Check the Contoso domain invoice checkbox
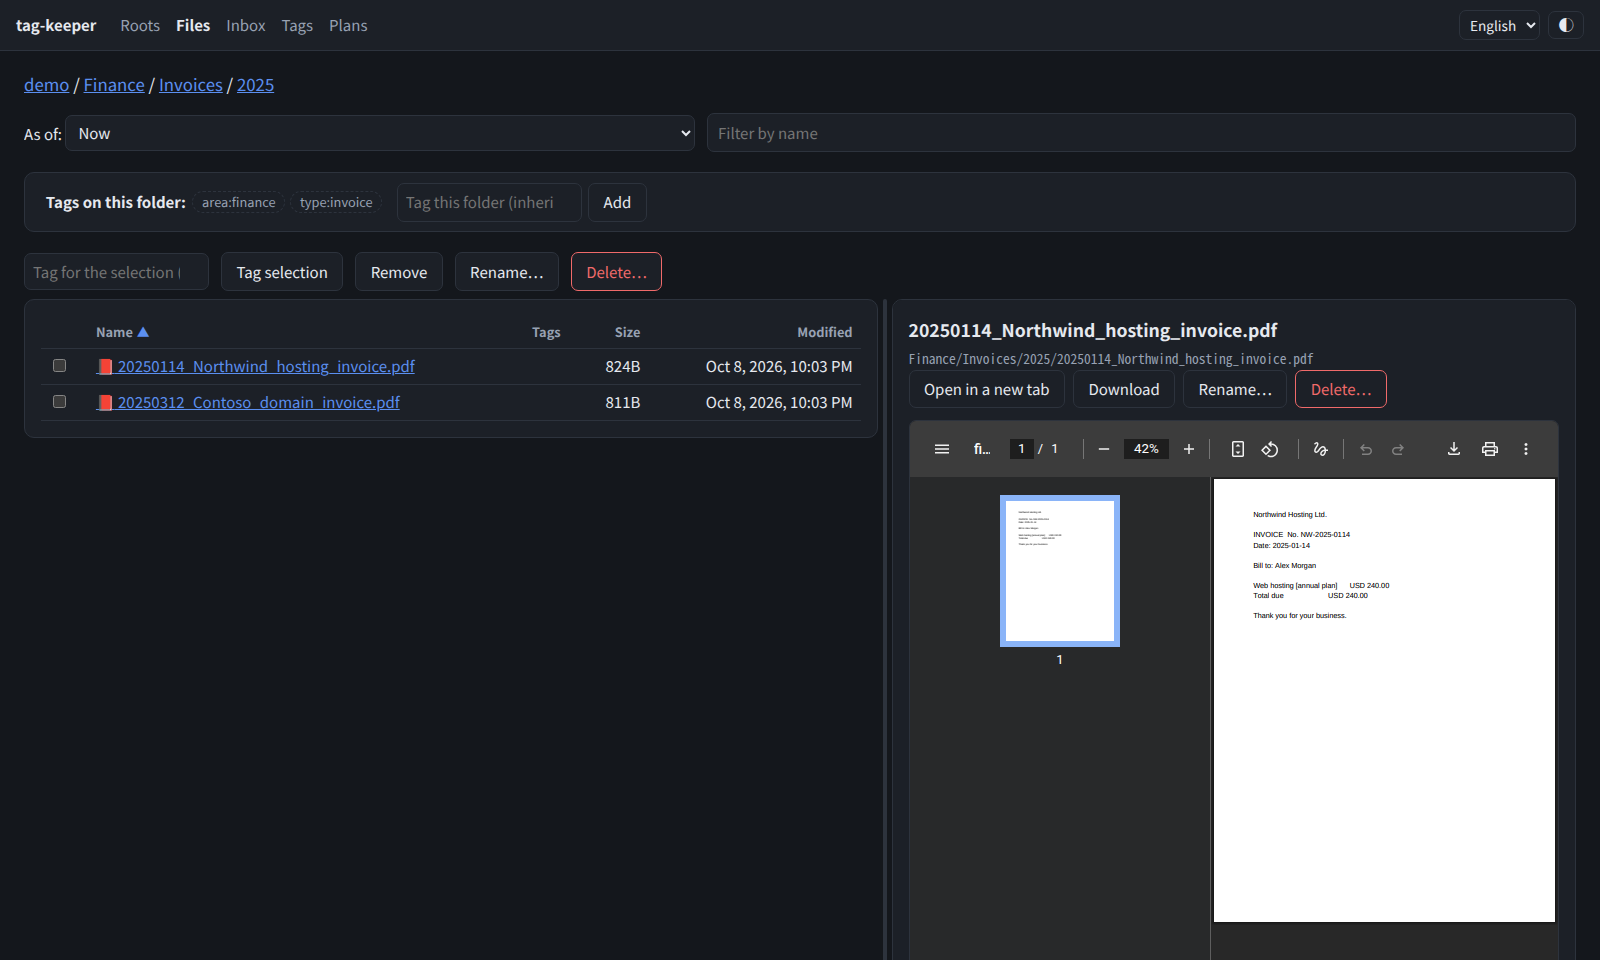 pos(60,402)
